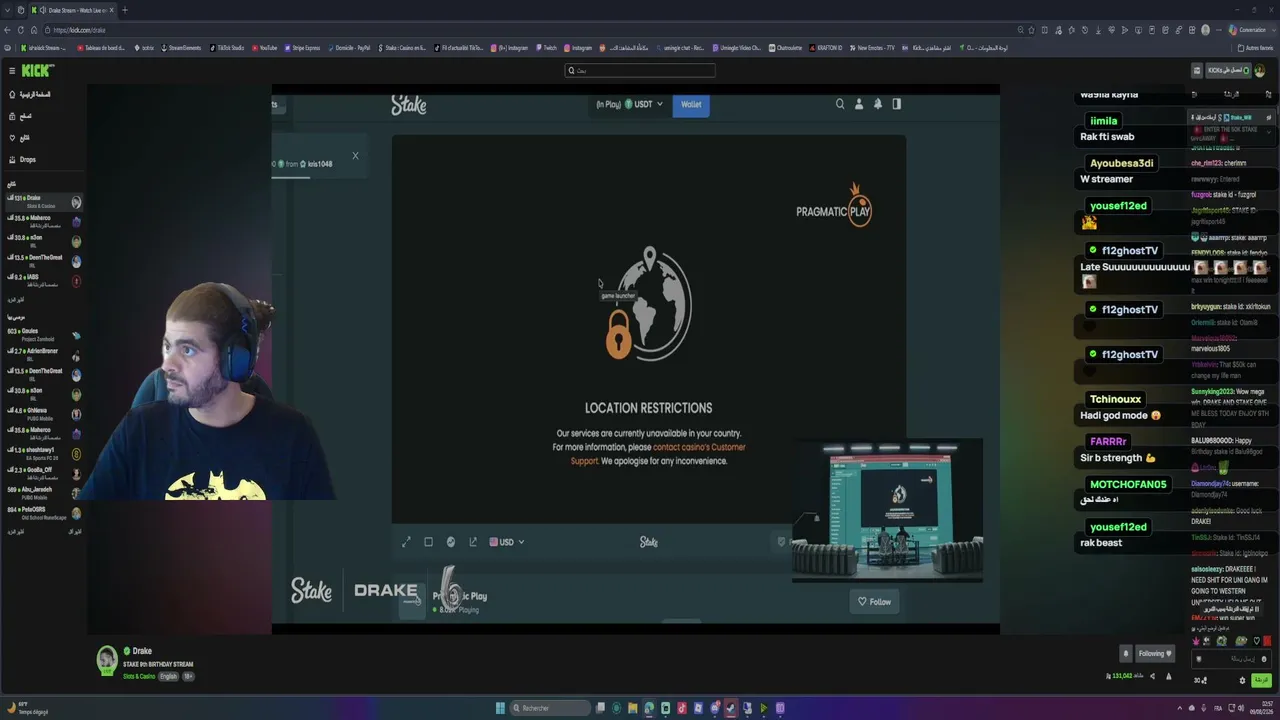The height and width of the screenshot is (720, 1280).
Task: Open the Autres favoris bookmarks folder
Action: pyautogui.click(x=1255, y=48)
